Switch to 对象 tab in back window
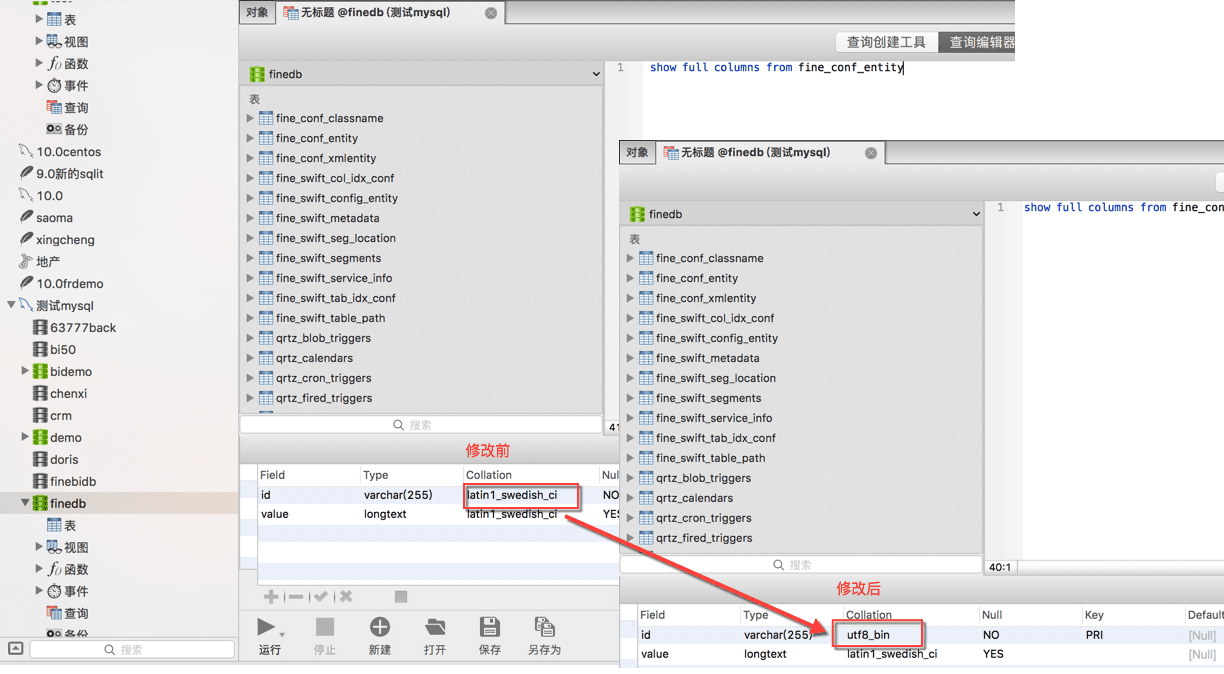Screen dimensions: 1224x674 pos(257,13)
